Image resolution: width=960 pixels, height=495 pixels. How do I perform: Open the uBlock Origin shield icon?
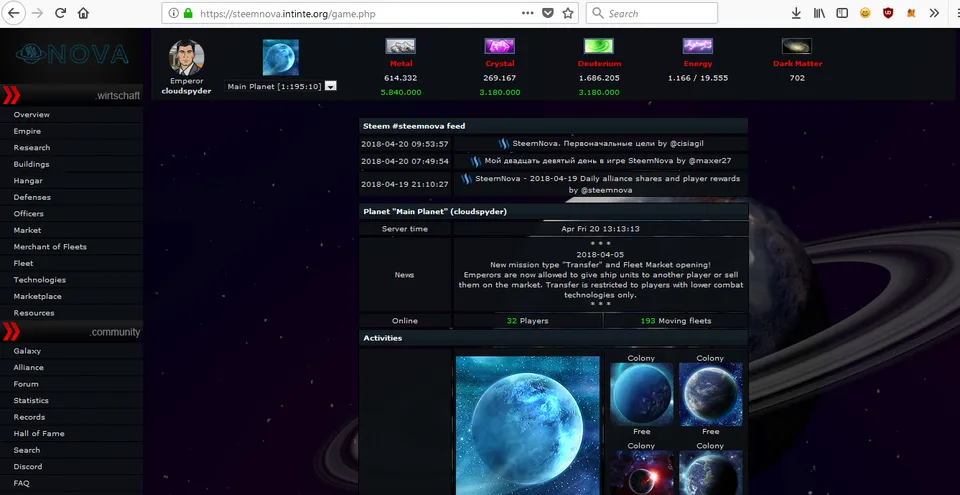888,13
